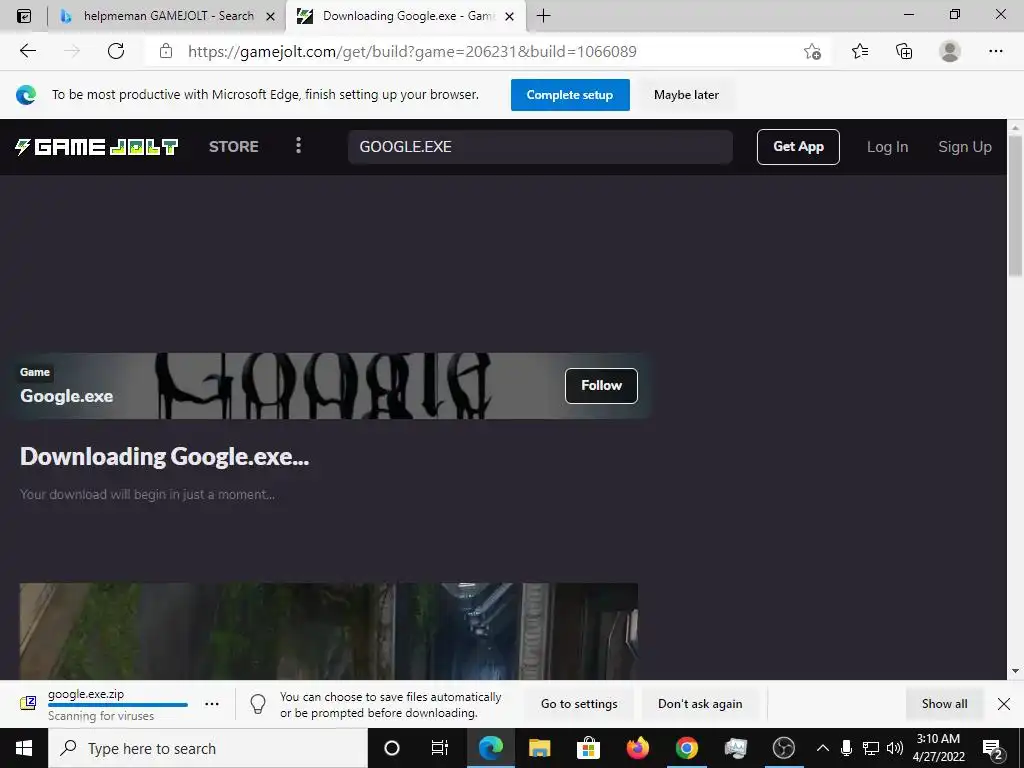
Task: Click Don't ask again button
Action: point(700,704)
